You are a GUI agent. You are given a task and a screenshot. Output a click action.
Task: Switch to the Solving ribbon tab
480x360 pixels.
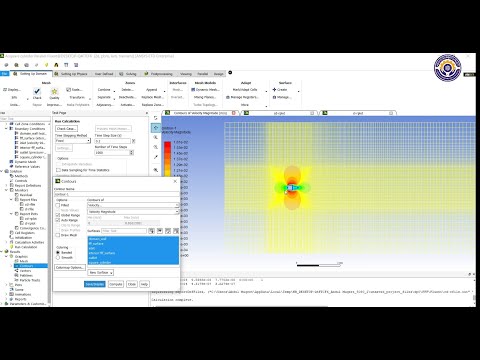[x=128, y=74]
